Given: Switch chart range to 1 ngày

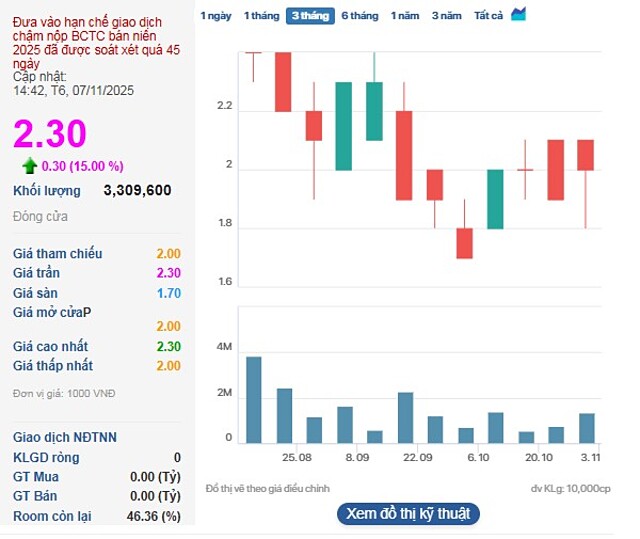Looking at the screenshot, I should 215,16.
